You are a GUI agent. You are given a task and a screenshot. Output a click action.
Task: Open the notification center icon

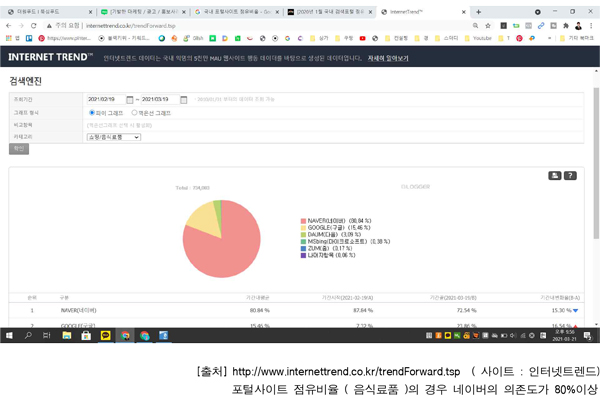click(x=587, y=336)
